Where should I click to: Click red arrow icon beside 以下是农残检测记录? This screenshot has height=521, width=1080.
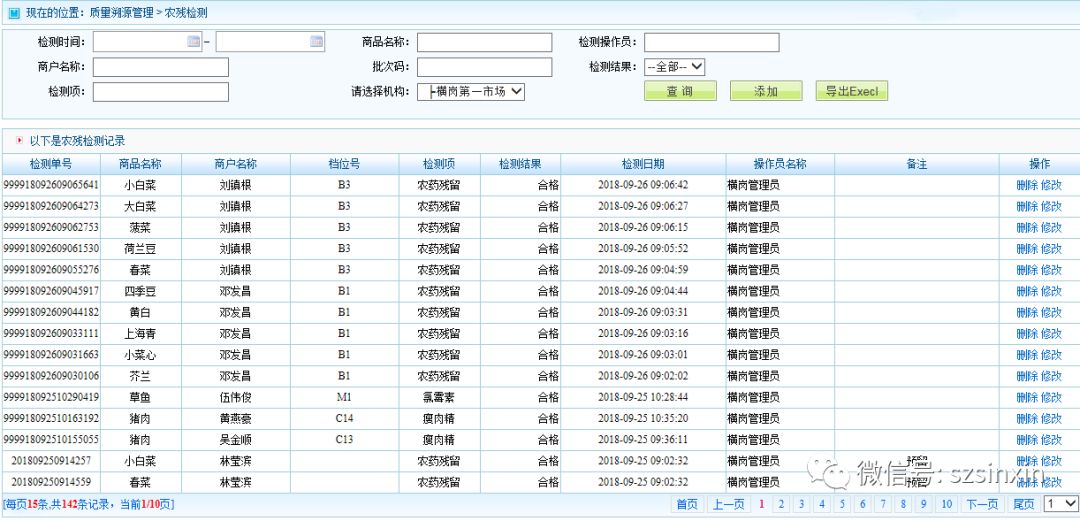(19, 141)
